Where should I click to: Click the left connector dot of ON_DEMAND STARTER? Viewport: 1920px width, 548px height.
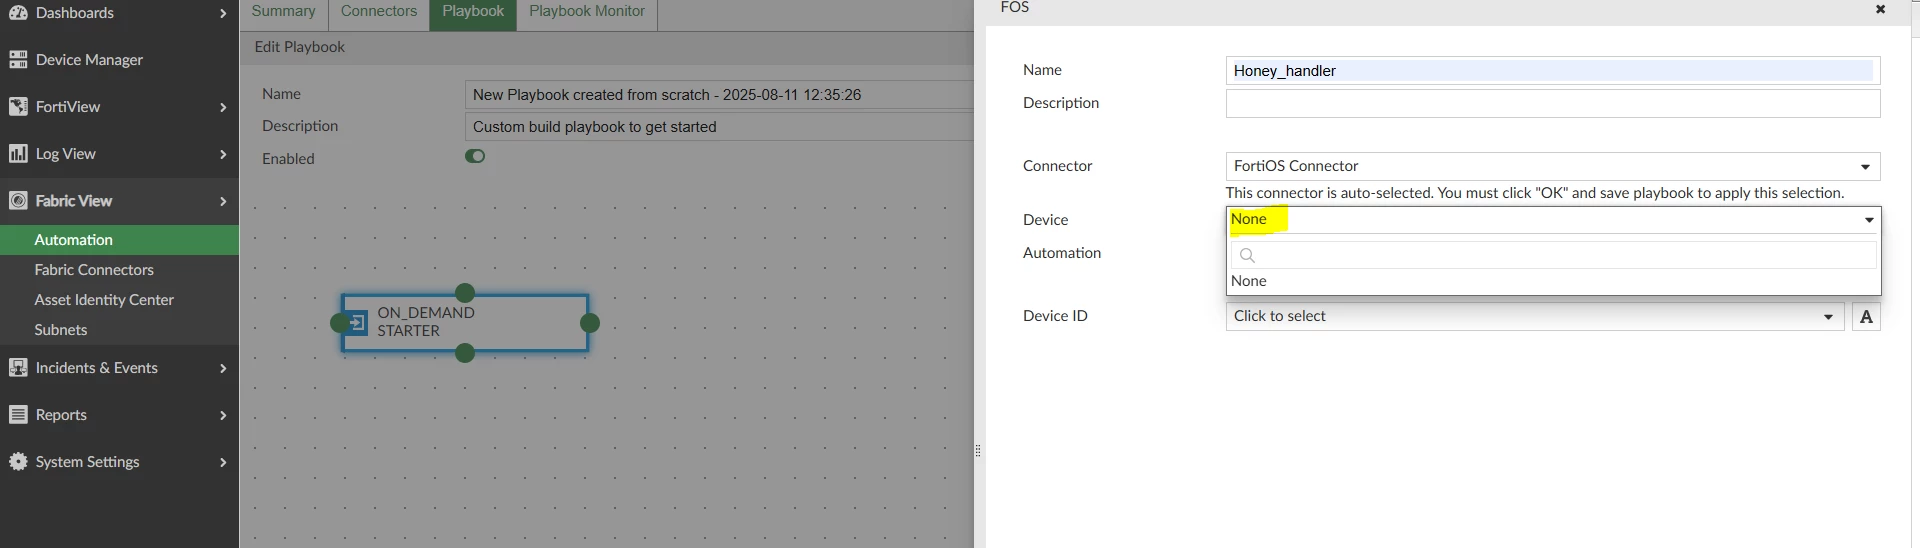340,323
